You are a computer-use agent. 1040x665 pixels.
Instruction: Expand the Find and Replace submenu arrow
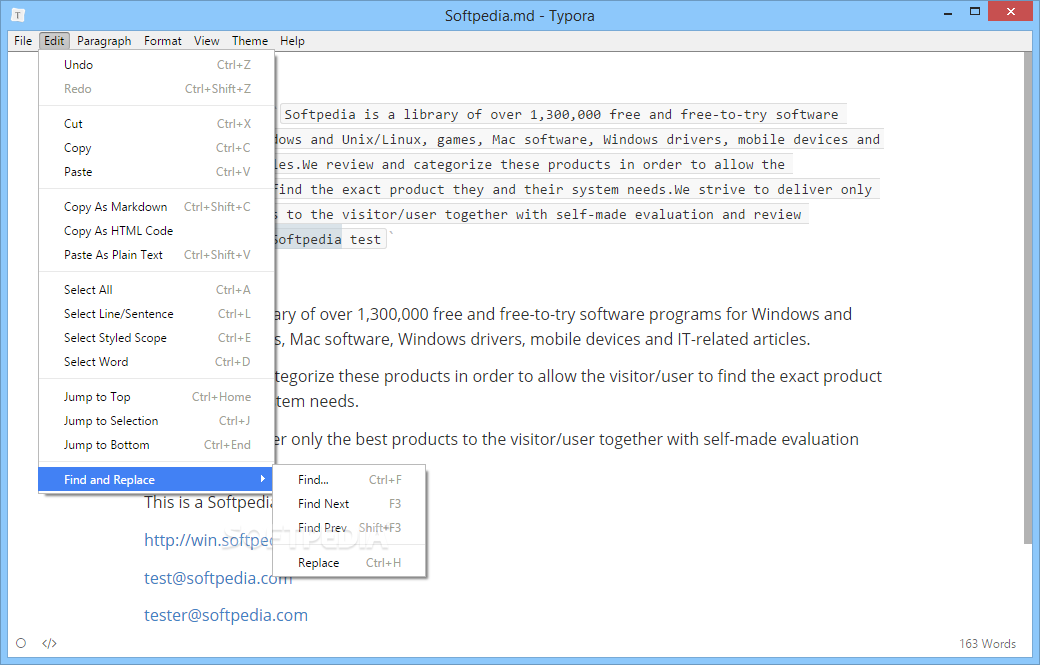[x=263, y=479]
